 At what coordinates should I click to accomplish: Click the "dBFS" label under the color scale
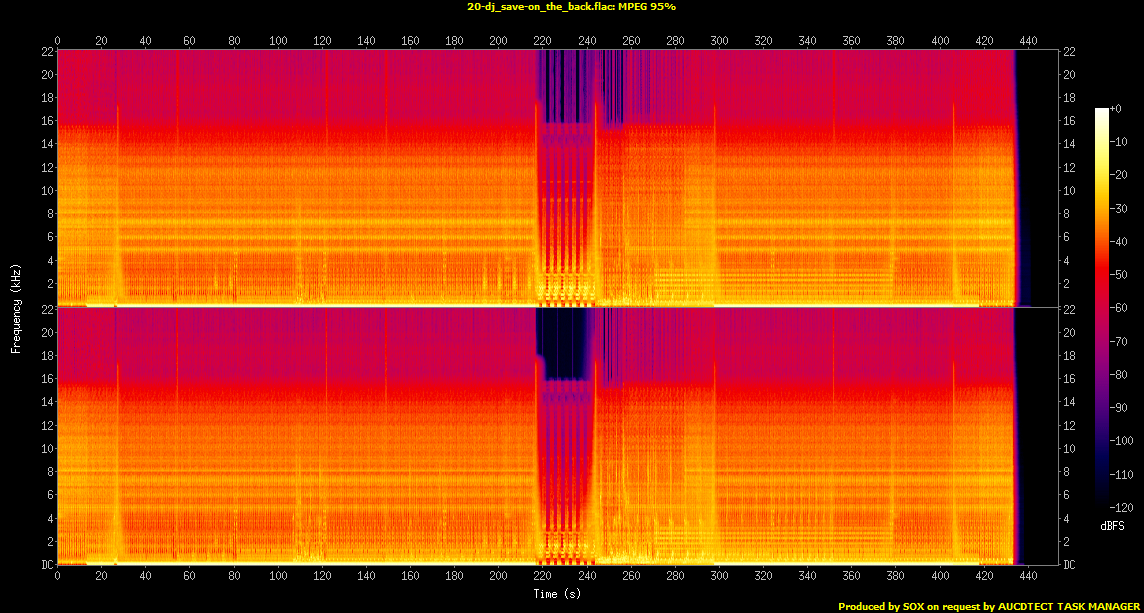(x=1114, y=525)
